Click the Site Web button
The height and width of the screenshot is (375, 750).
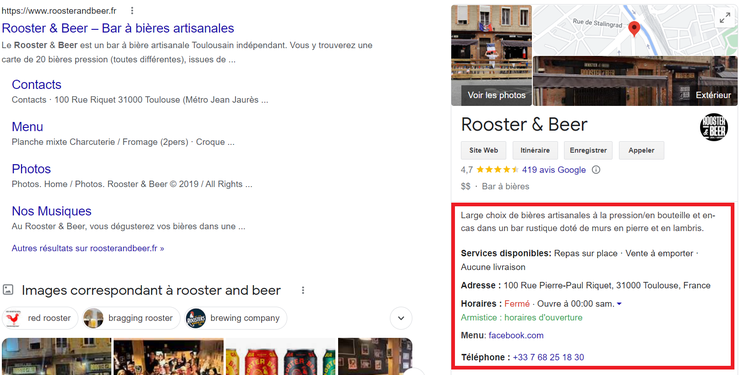click(483, 150)
